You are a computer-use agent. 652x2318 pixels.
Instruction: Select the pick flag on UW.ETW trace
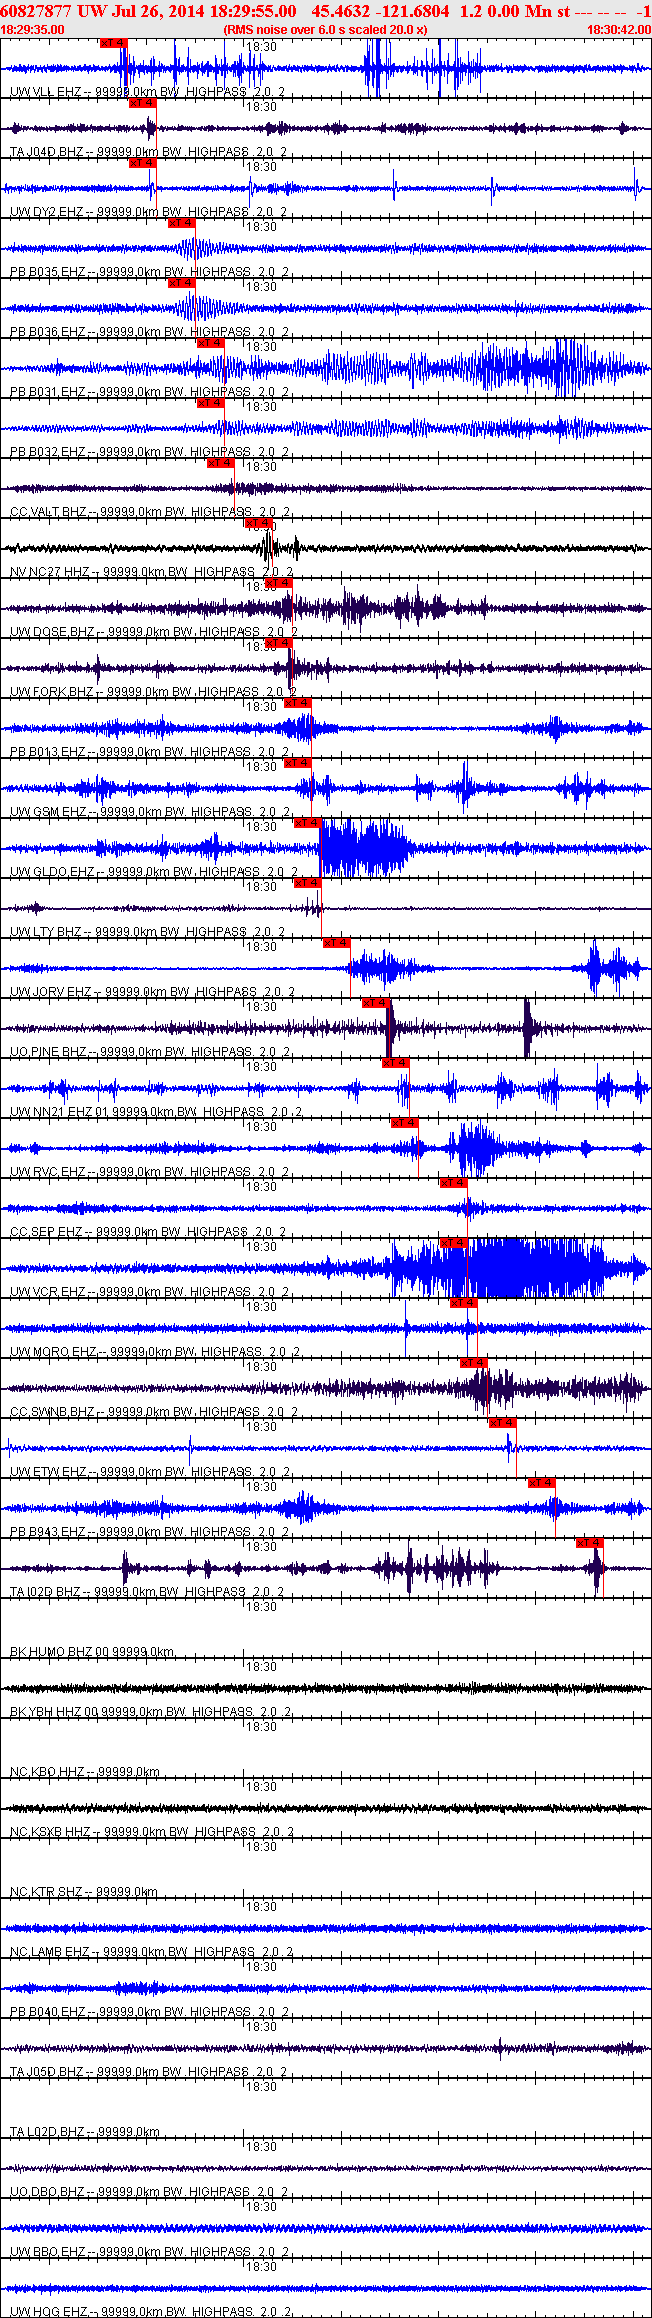pos(503,1423)
